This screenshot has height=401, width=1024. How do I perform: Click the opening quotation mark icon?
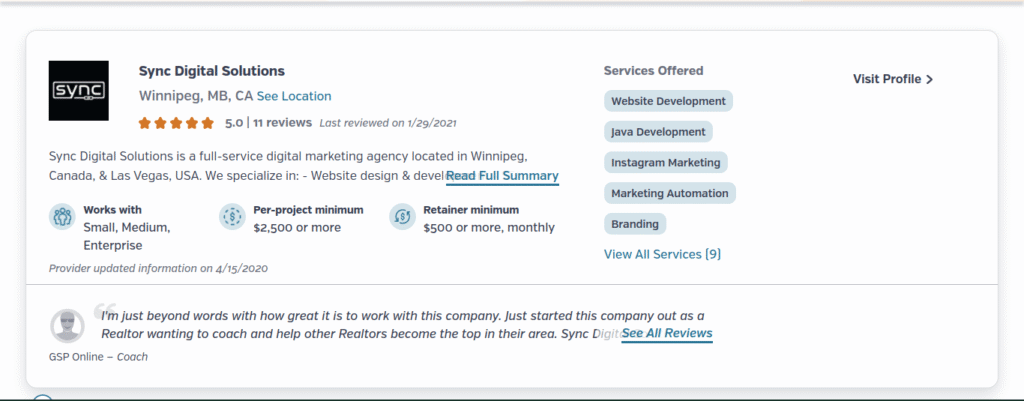pos(101,311)
